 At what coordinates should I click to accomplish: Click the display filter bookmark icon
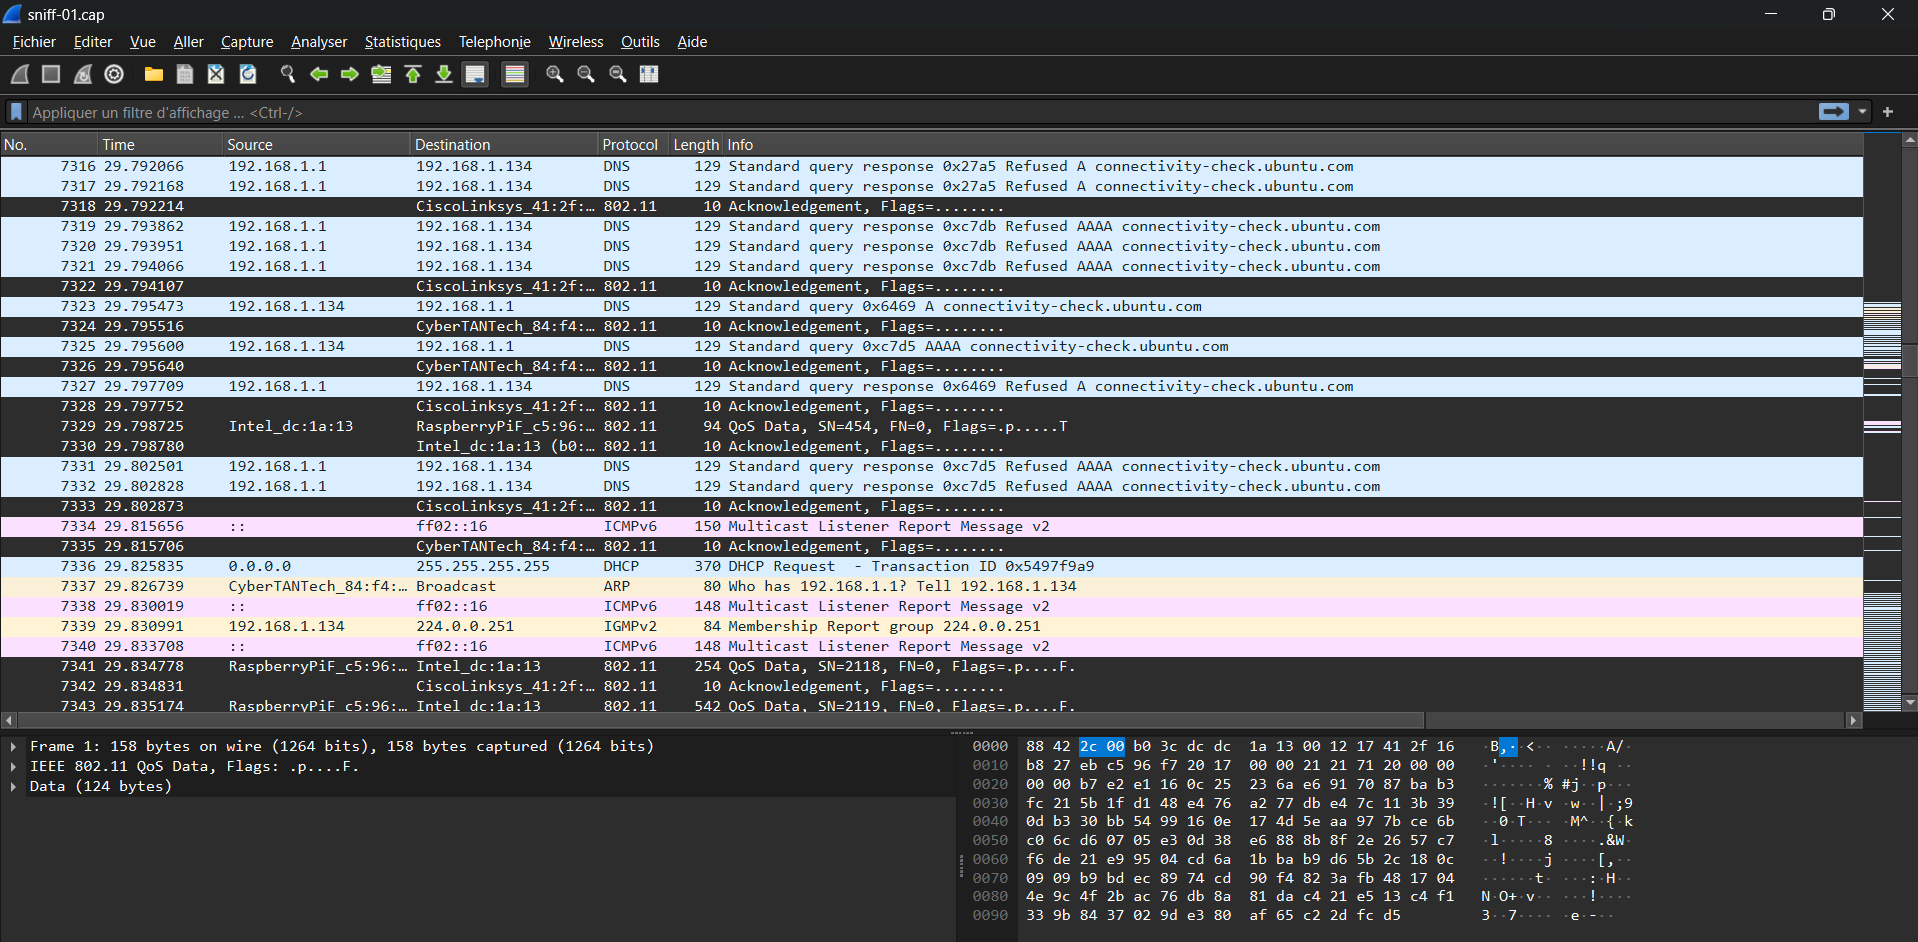click(16, 112)
